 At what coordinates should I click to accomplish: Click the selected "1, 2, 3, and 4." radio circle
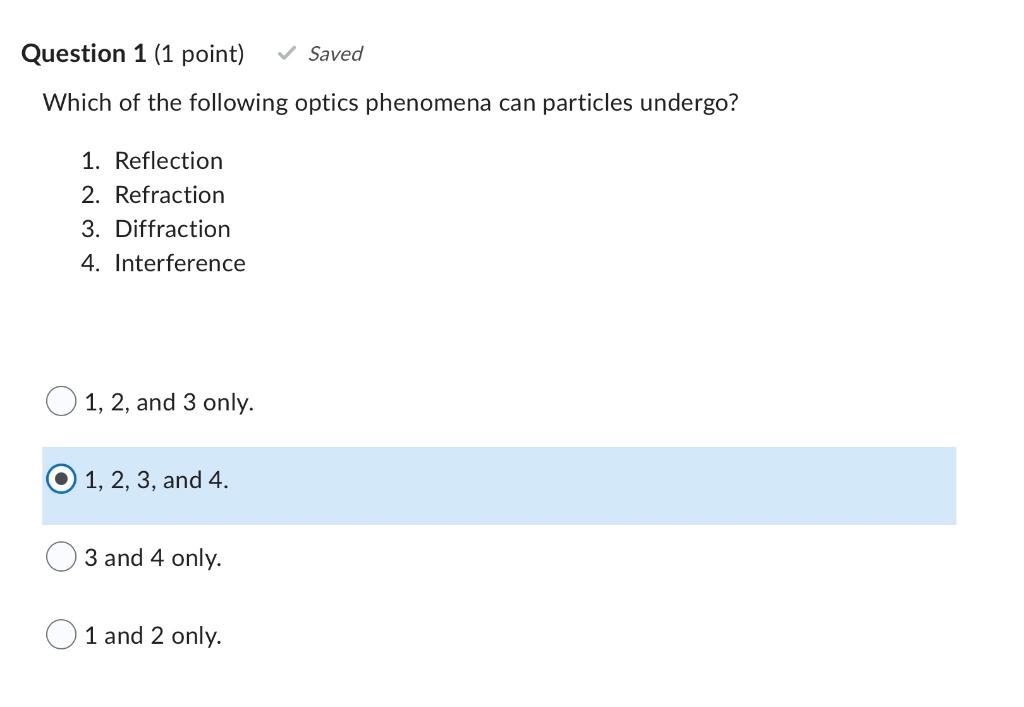pos(61,480)
